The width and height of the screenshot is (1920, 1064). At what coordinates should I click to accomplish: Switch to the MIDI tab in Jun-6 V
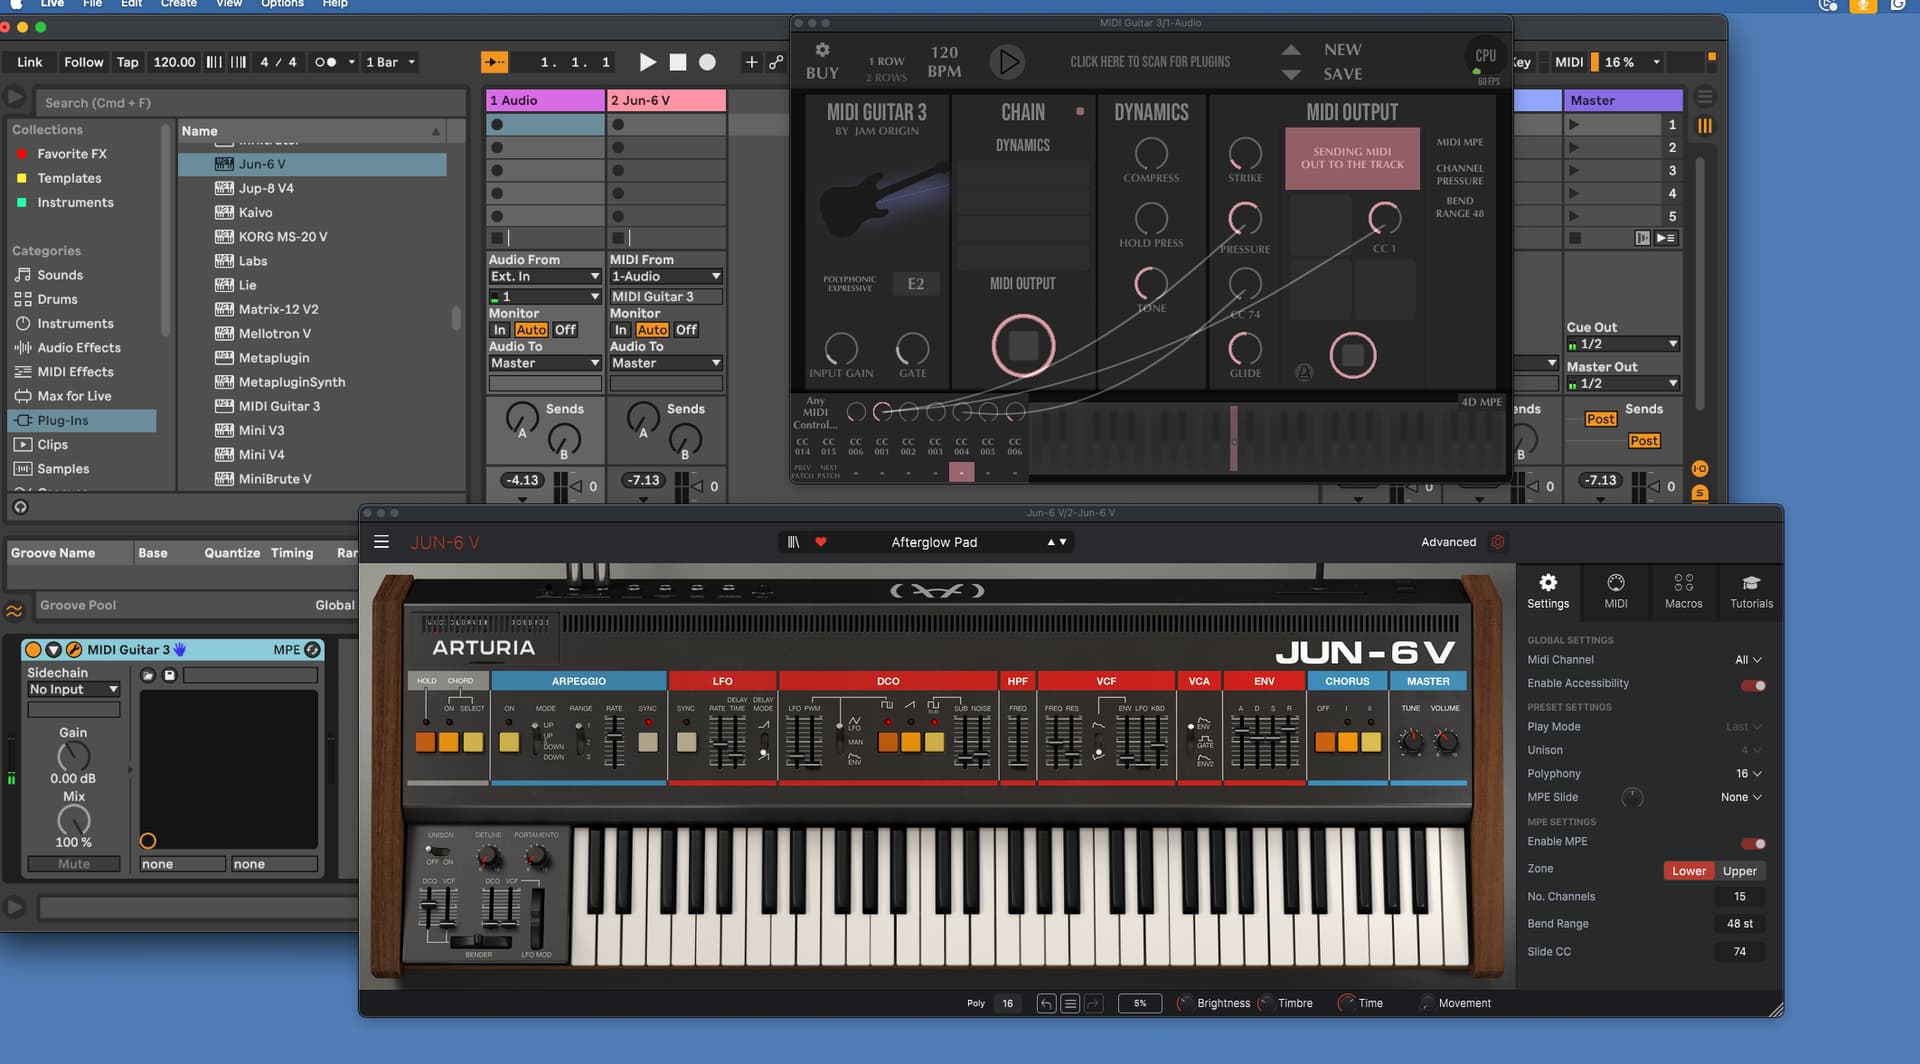1616,592
